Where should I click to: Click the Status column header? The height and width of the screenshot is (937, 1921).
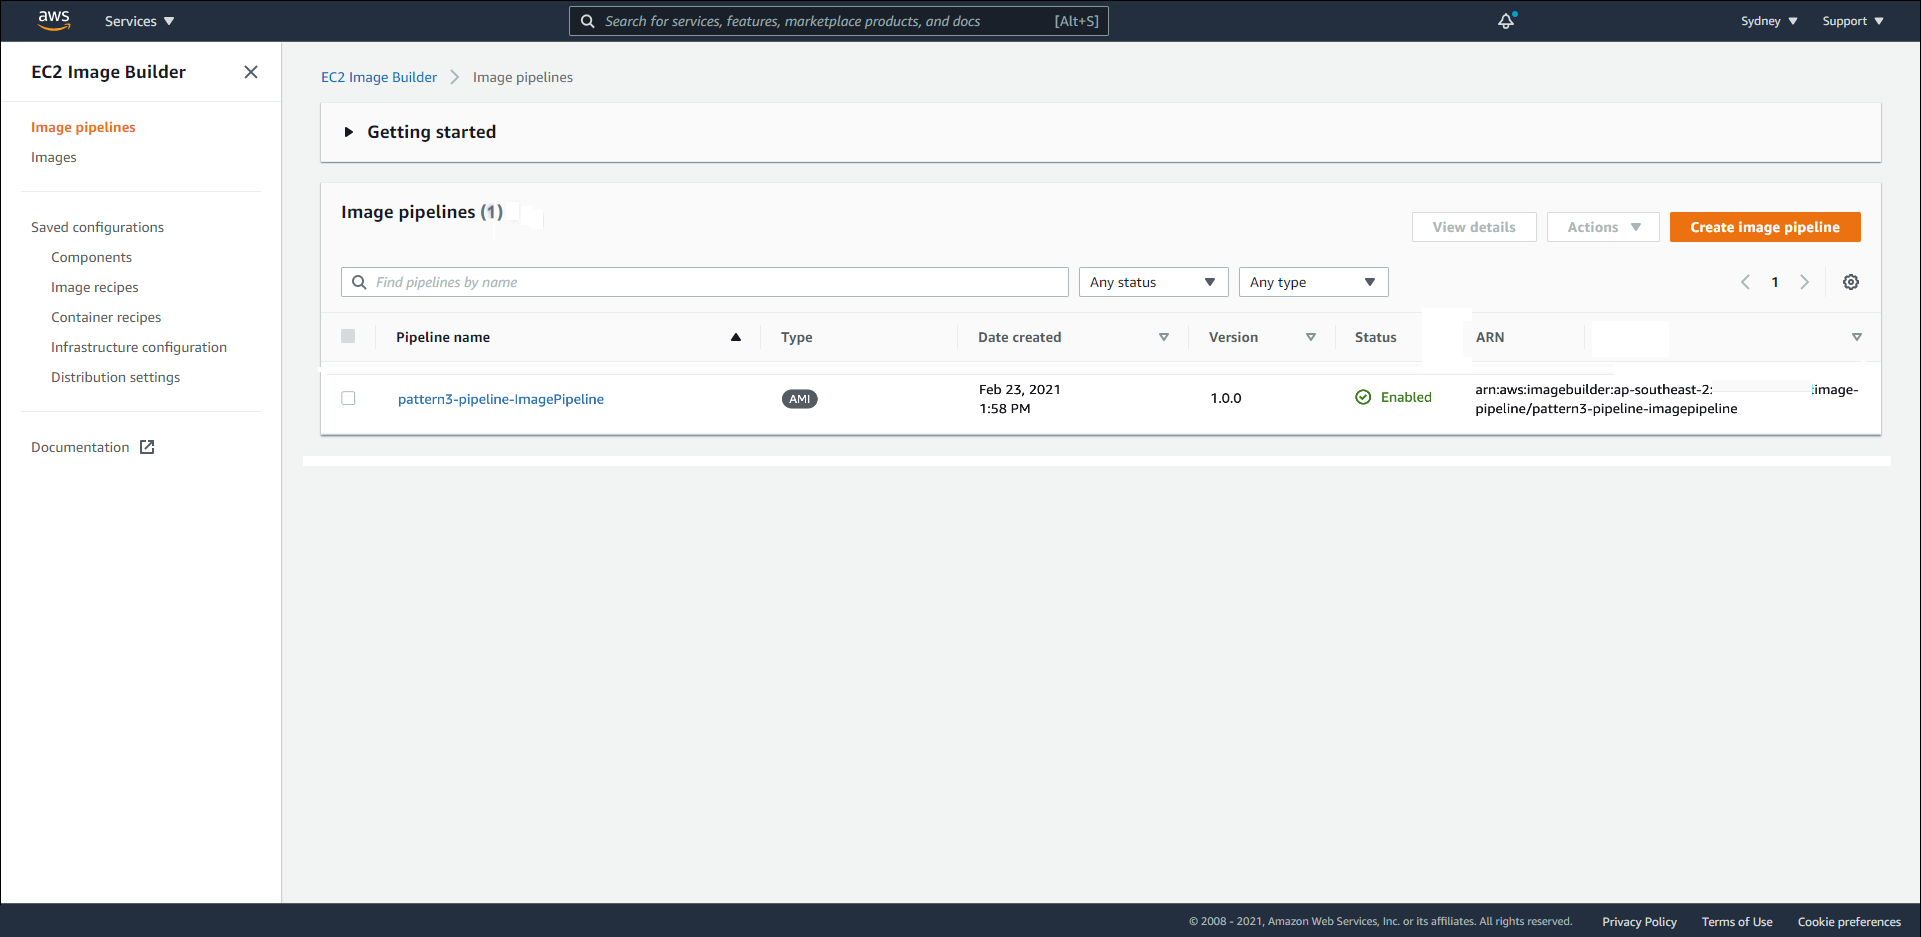point(1376,337)
